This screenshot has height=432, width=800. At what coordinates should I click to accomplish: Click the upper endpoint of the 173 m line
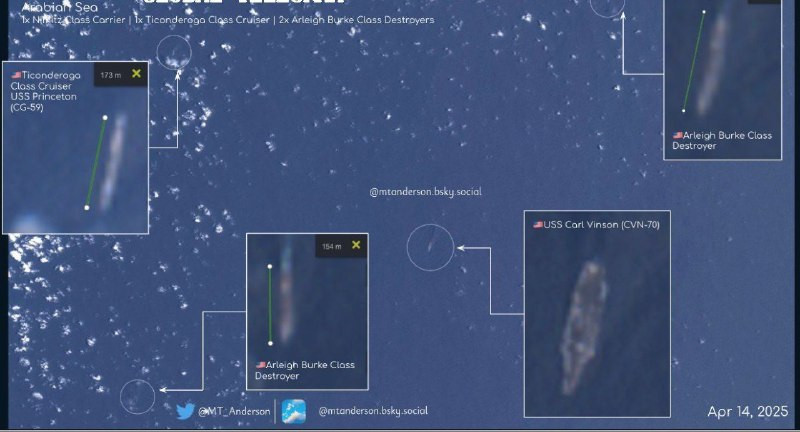click(105, 118)
